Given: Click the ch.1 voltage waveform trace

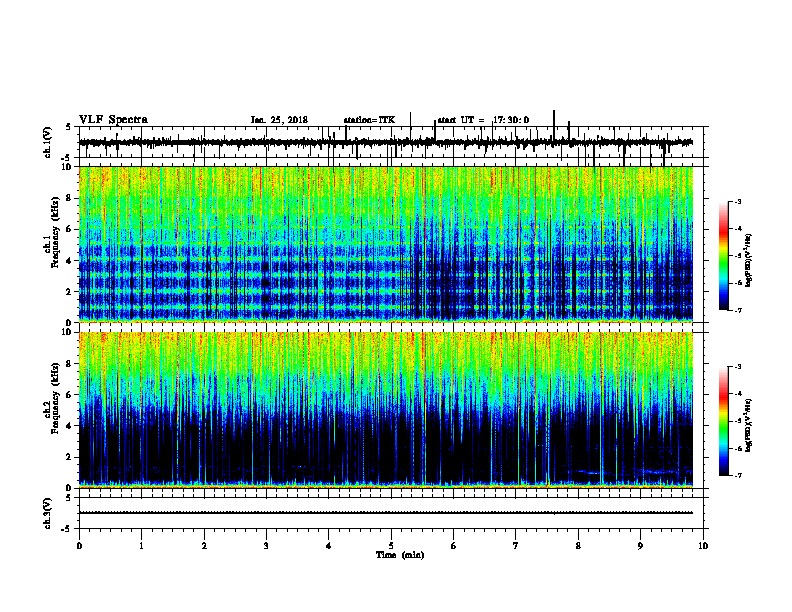Looking at the screenshot, I should (x=386, y=142).
